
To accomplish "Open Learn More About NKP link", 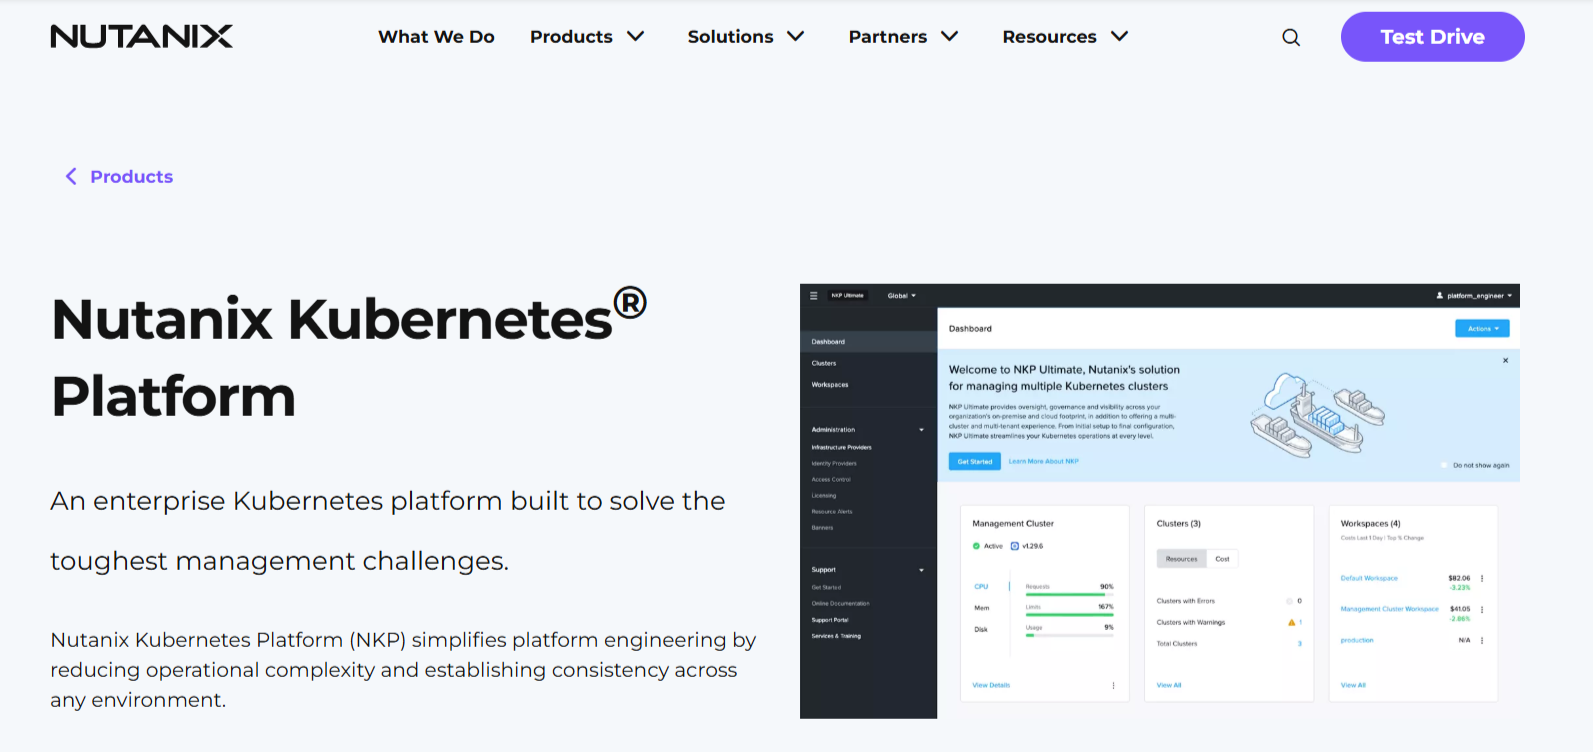I will pos(1044,461).
